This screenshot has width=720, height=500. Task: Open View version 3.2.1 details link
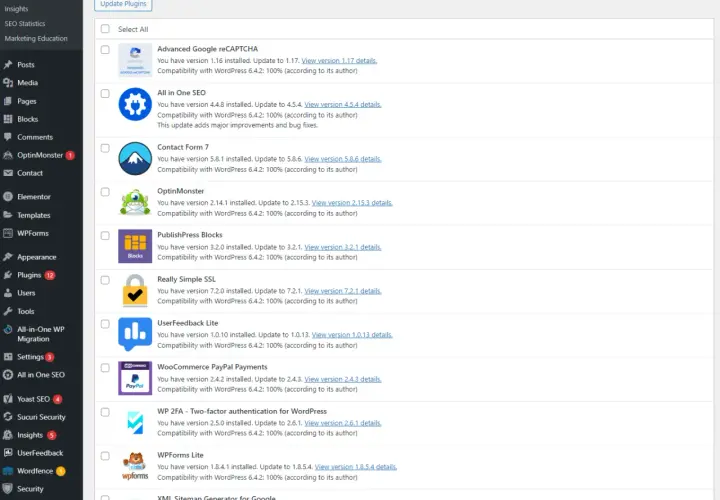coord(343,247)
